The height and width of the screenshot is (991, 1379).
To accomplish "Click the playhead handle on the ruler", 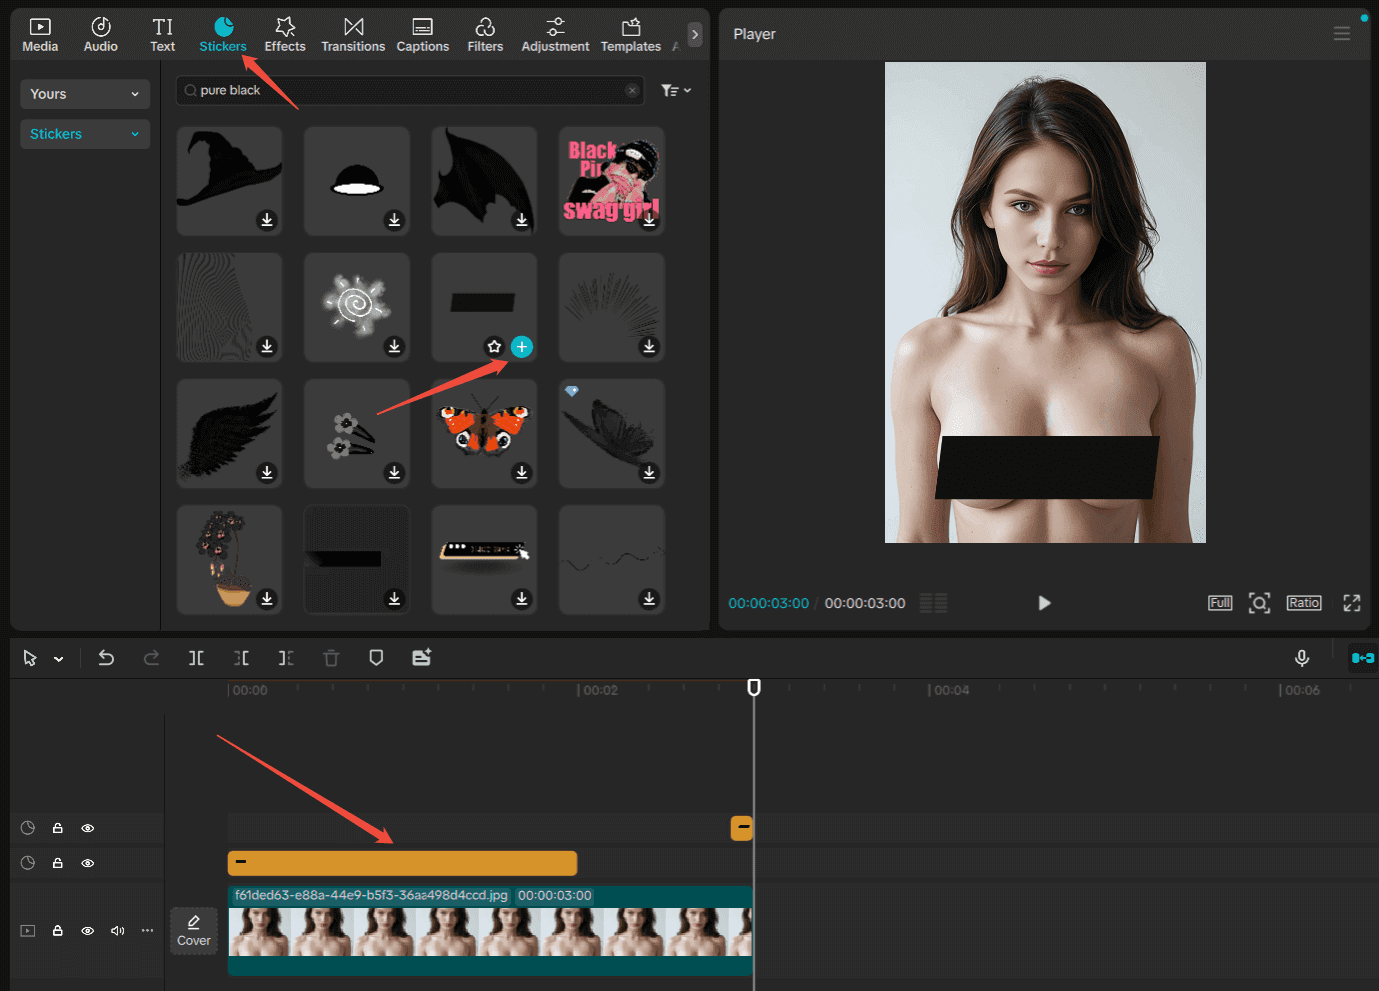I will tap(754, 687).
